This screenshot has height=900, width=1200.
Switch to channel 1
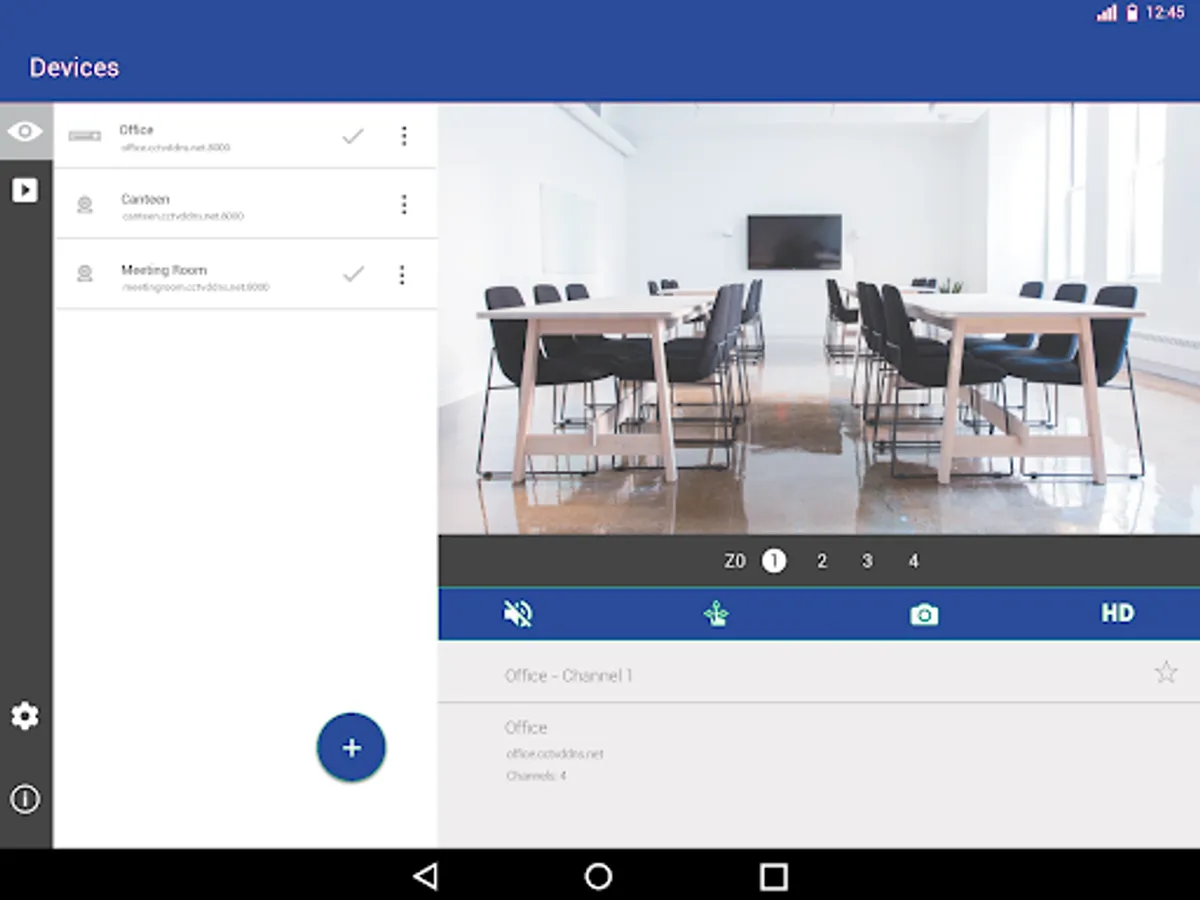point(774,561)
